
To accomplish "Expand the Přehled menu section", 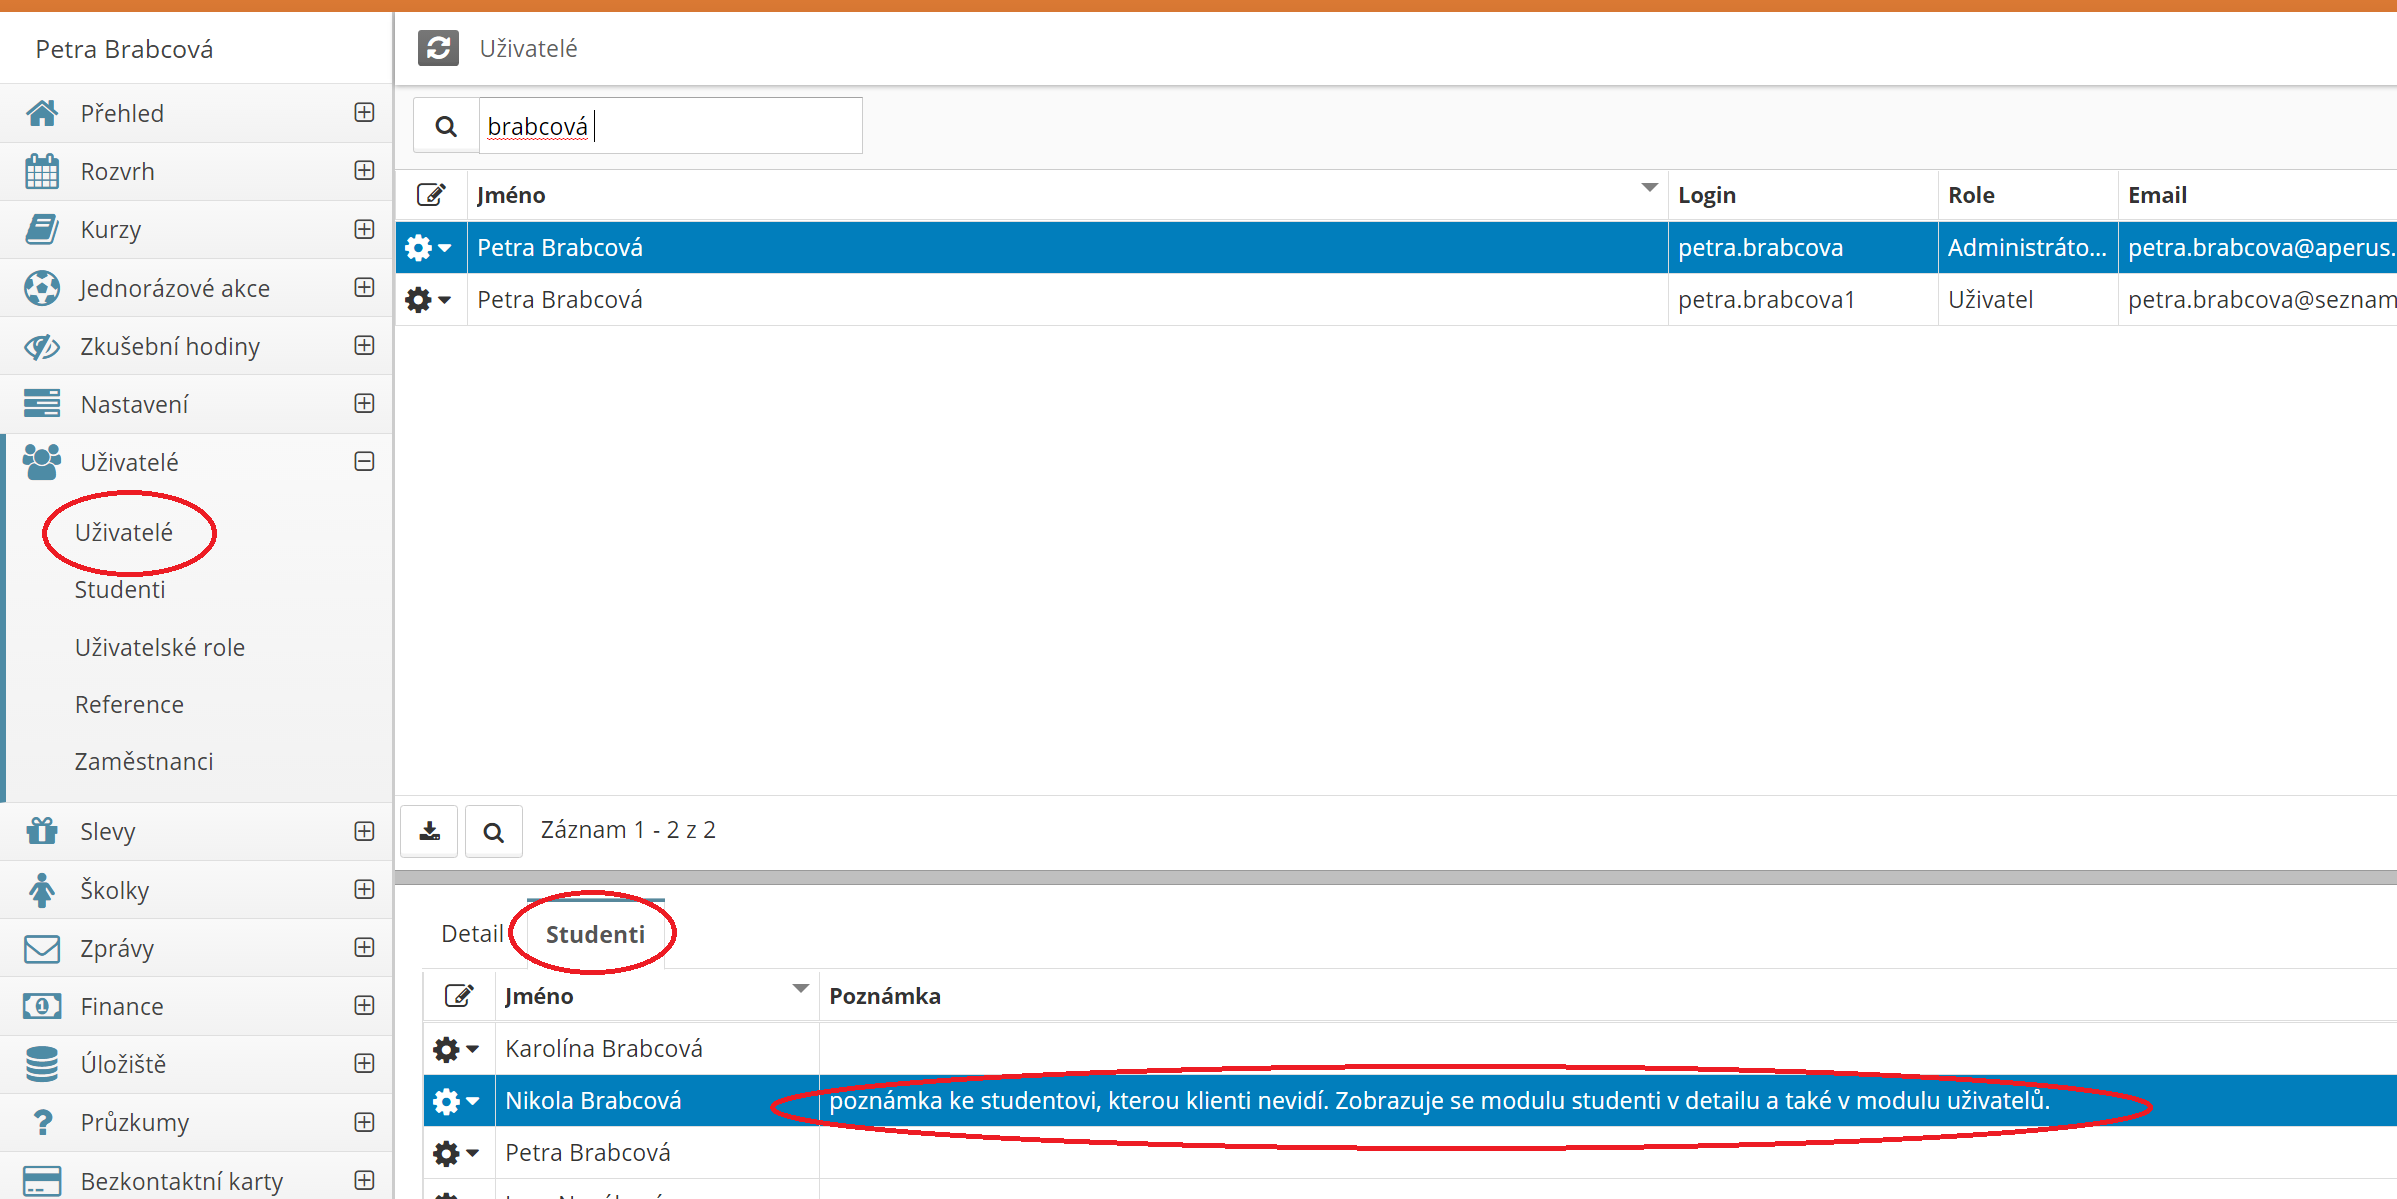I will click(364, 113).
